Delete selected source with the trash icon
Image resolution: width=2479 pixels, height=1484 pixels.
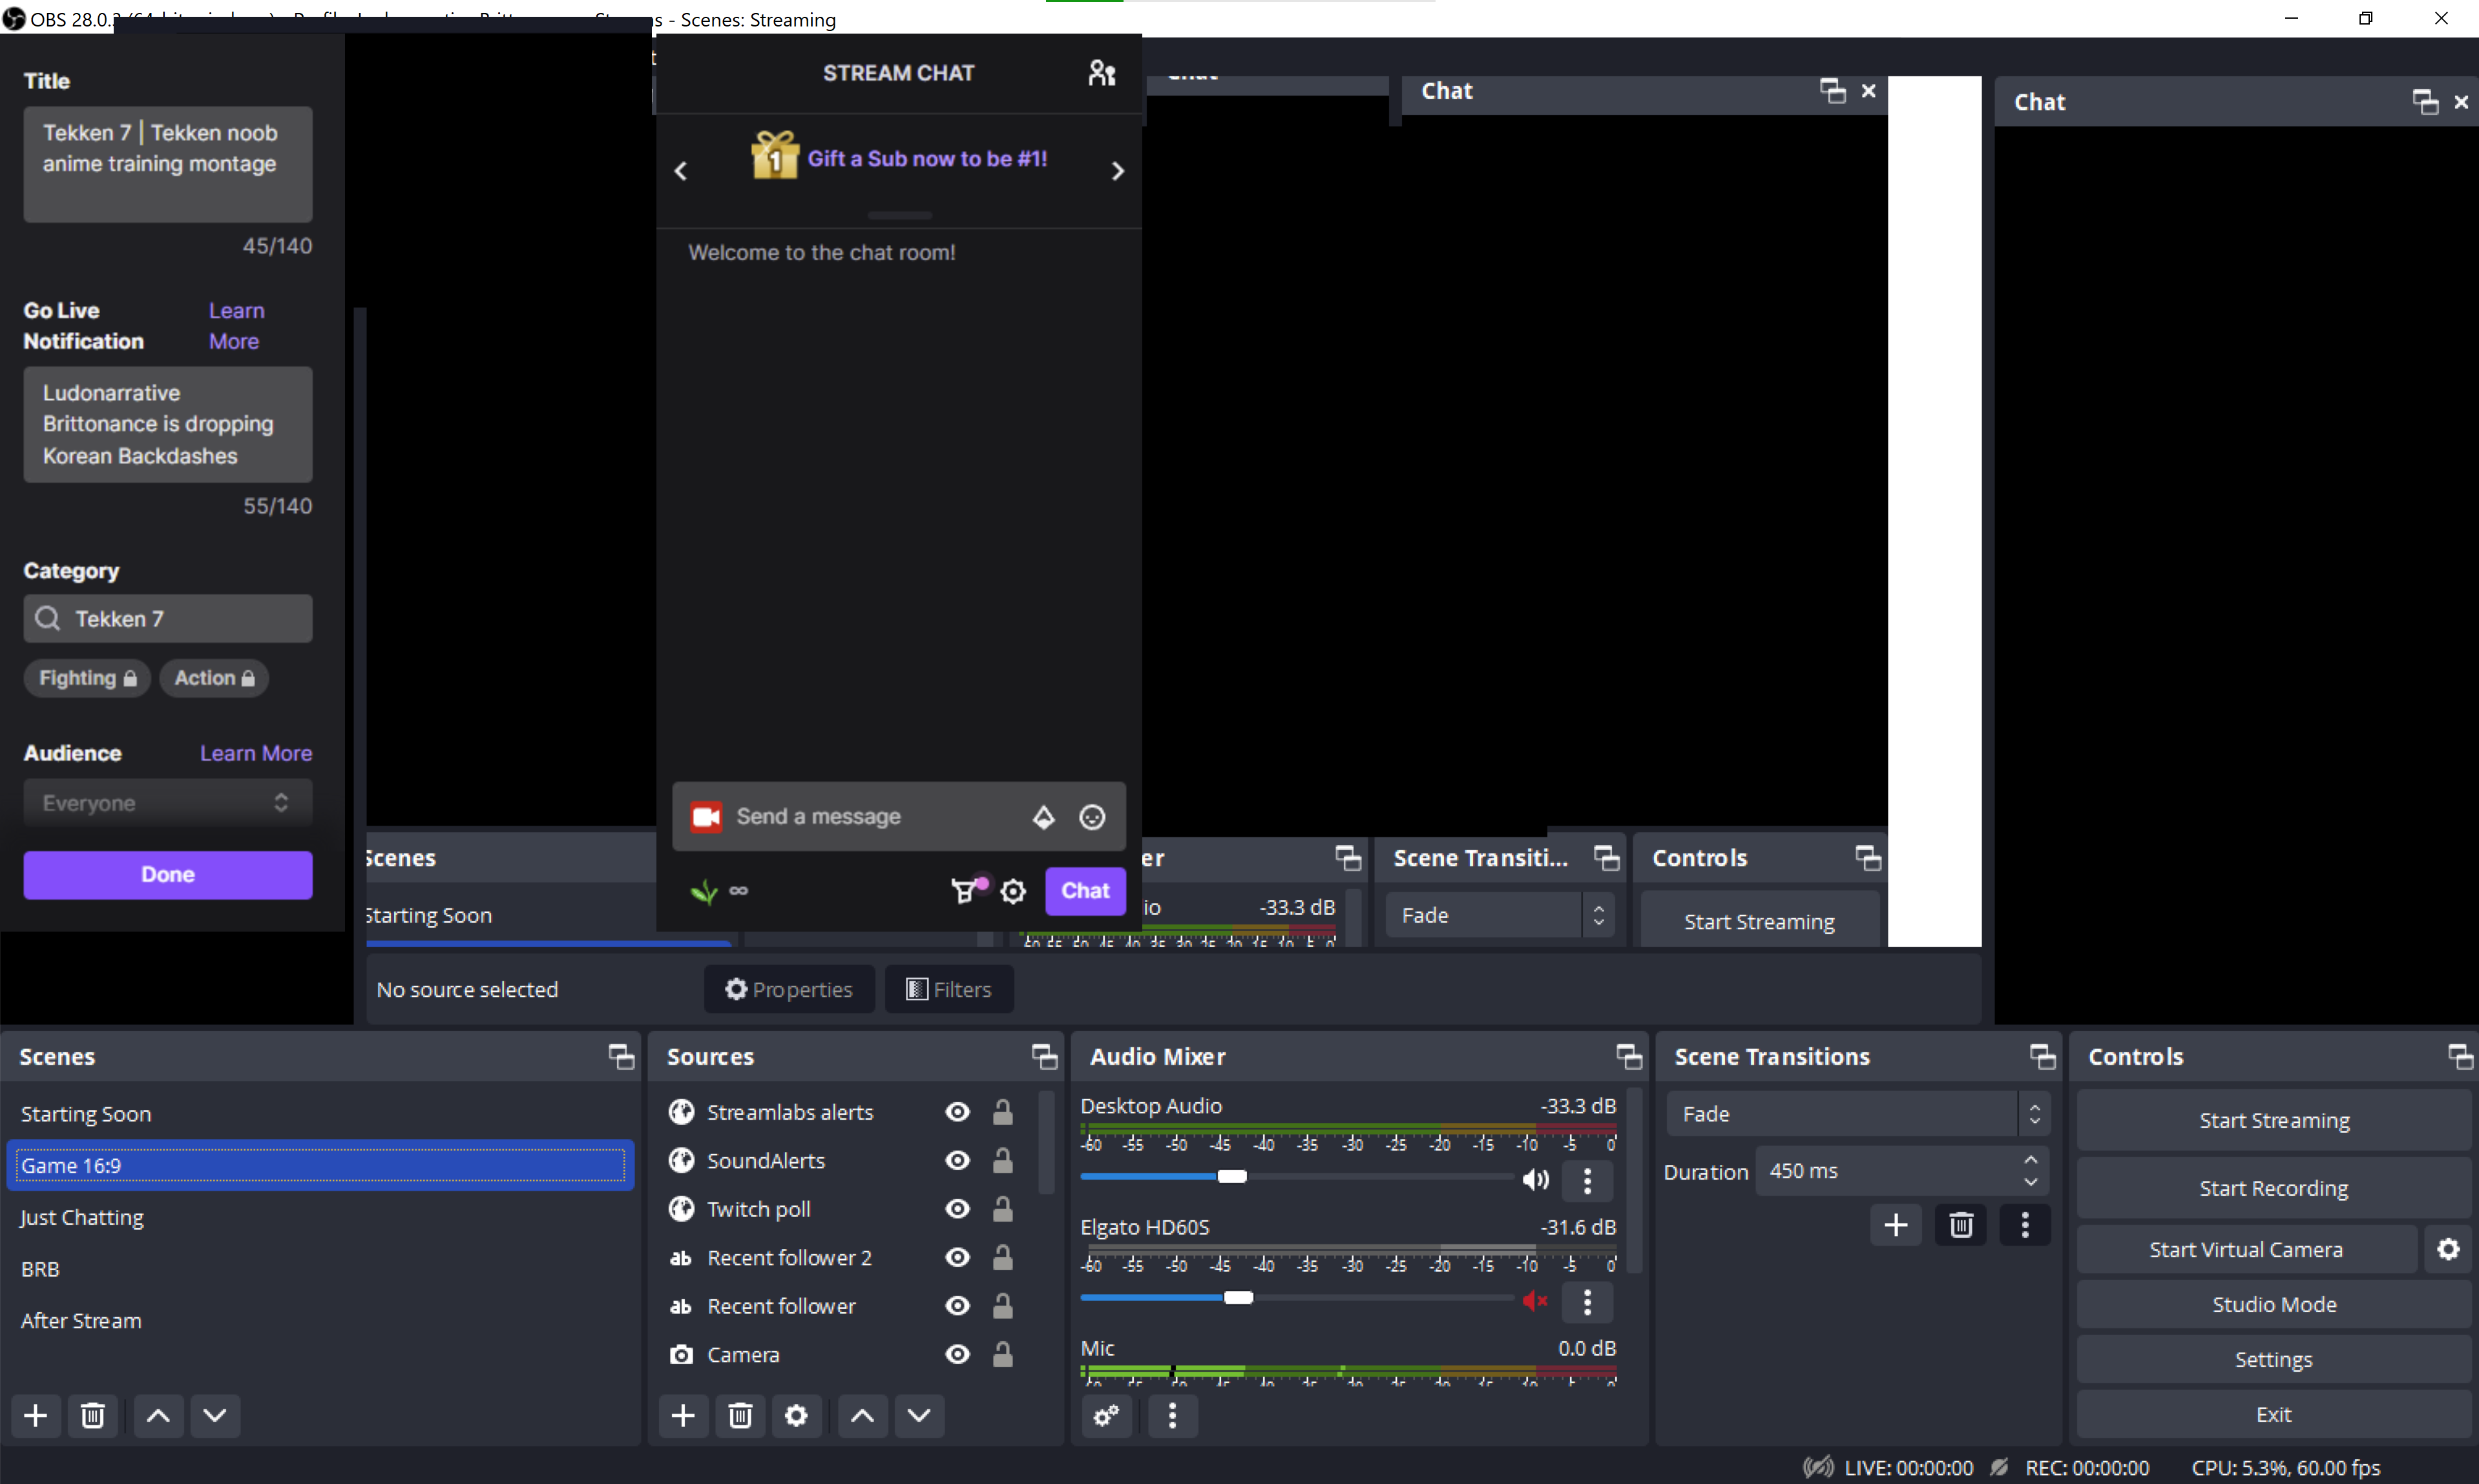coord(739,1415)
